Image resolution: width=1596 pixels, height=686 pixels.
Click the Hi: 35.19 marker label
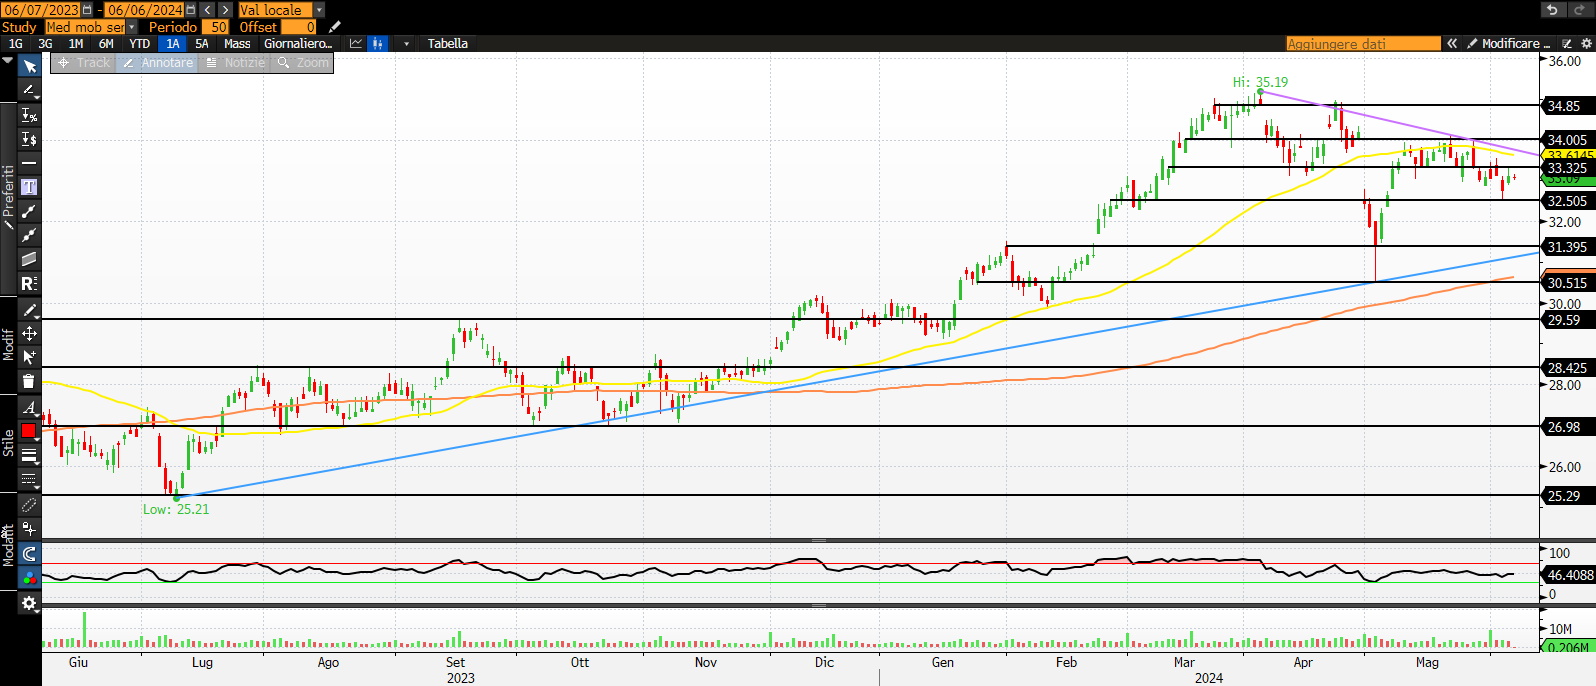pos(1260,82)
